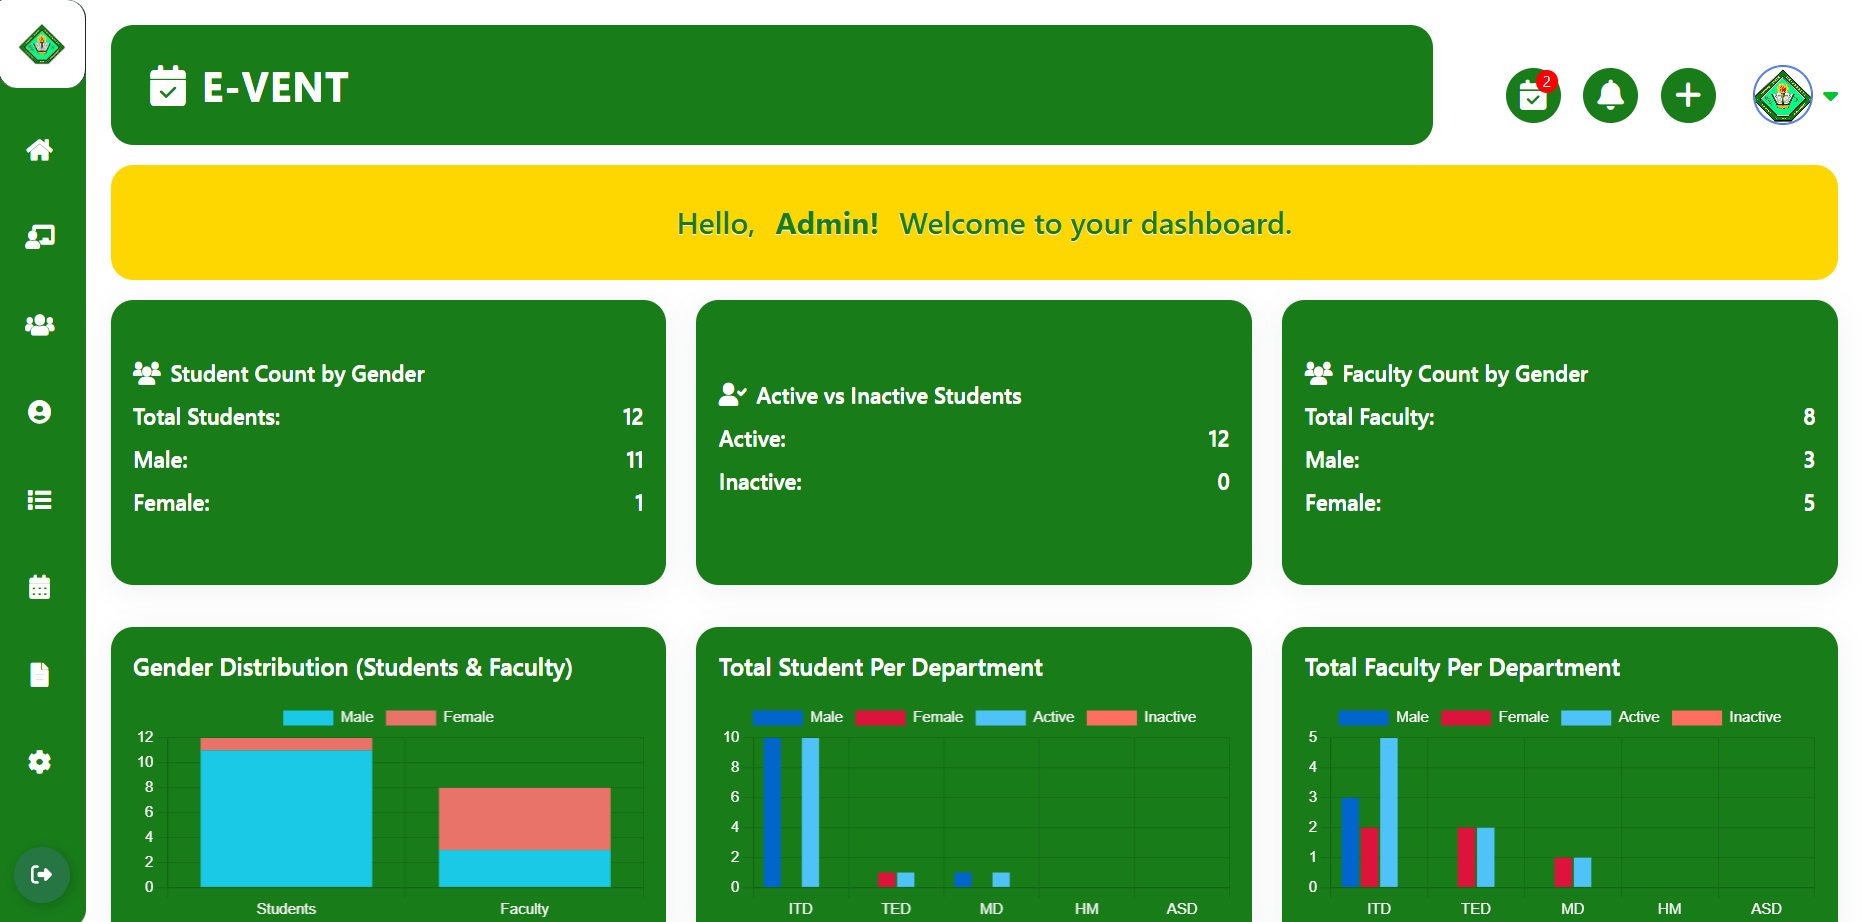The image size is (1862, 922).
Task: Toggle Male legend in Total Faculty Per Department
Action: [1384, 717]
